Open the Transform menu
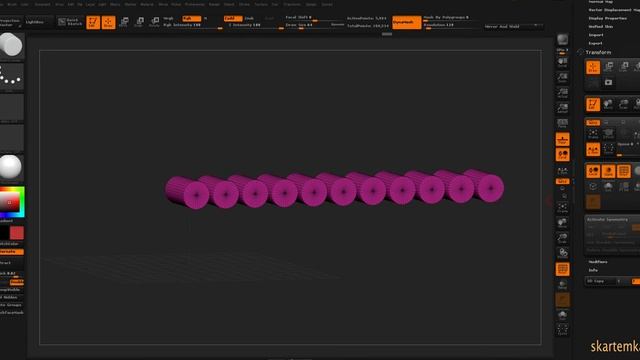 pos(292,4)
